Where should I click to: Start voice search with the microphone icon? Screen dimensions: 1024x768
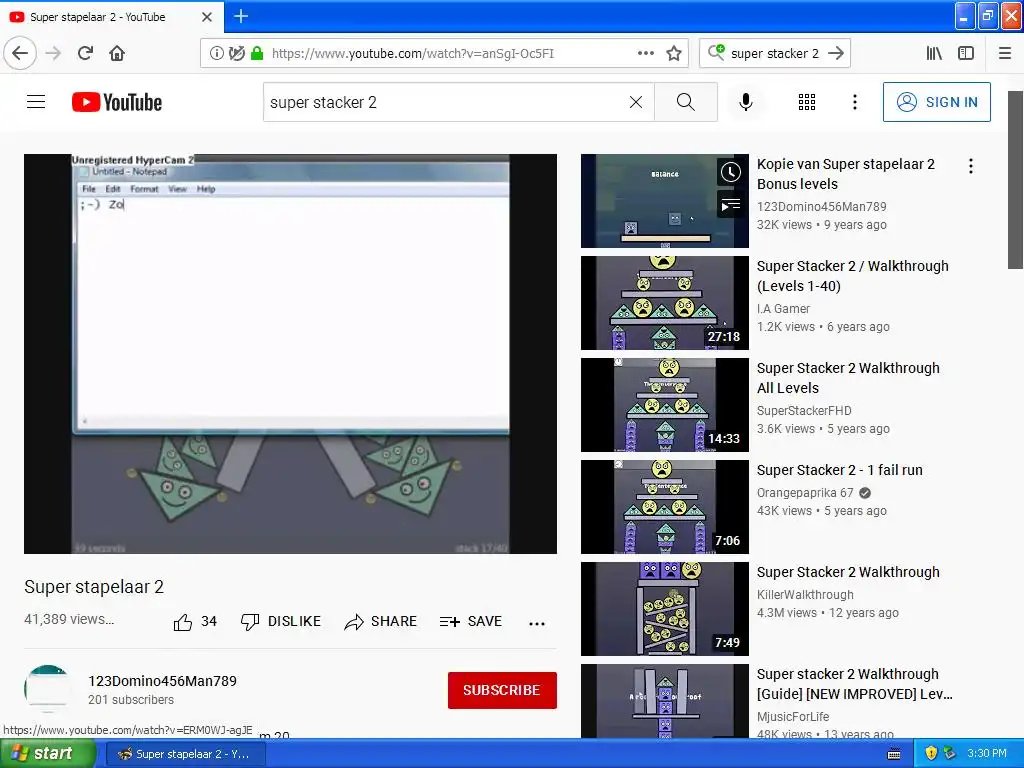(x=746, y=102)
